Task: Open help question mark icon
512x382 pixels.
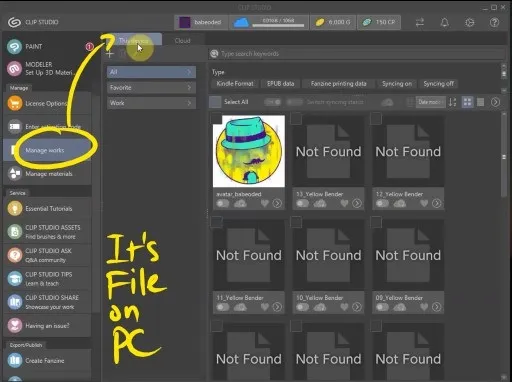Action: (494, 22)
